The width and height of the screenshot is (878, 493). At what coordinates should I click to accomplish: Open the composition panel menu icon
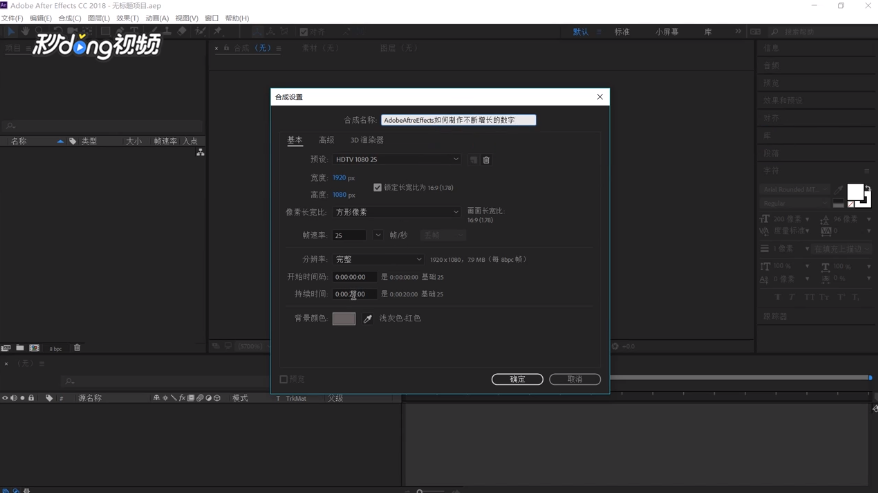278,49
